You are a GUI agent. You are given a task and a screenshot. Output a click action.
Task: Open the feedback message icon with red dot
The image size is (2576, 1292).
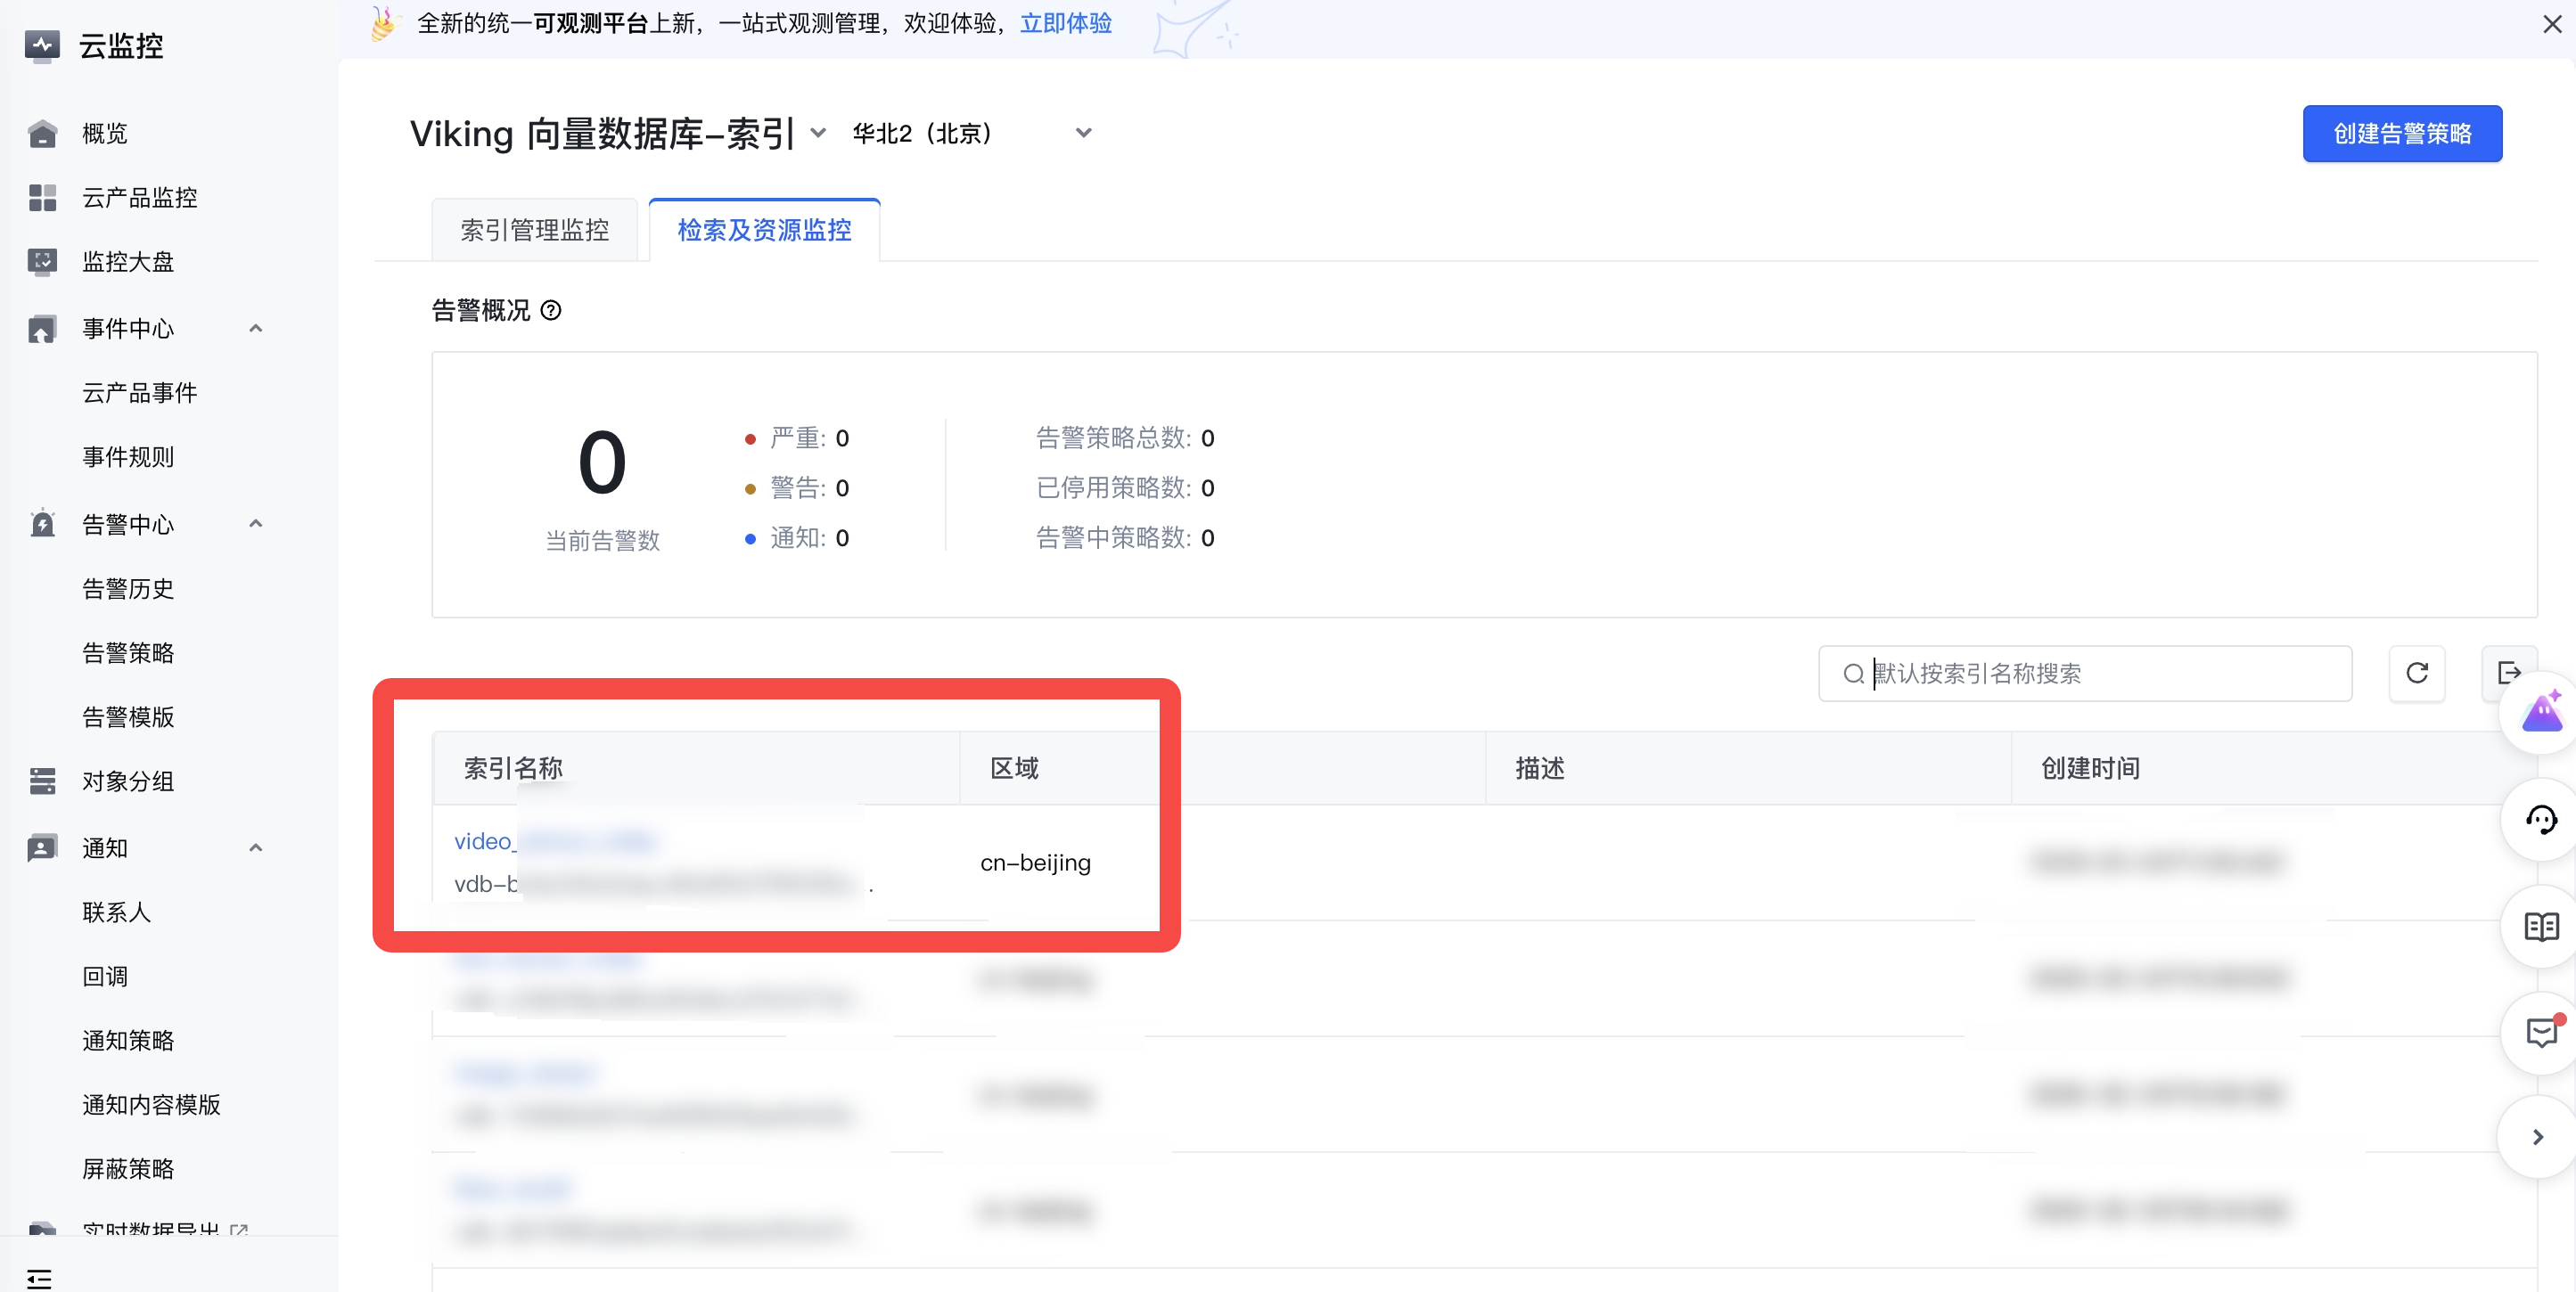(x=2540, y=1032)
